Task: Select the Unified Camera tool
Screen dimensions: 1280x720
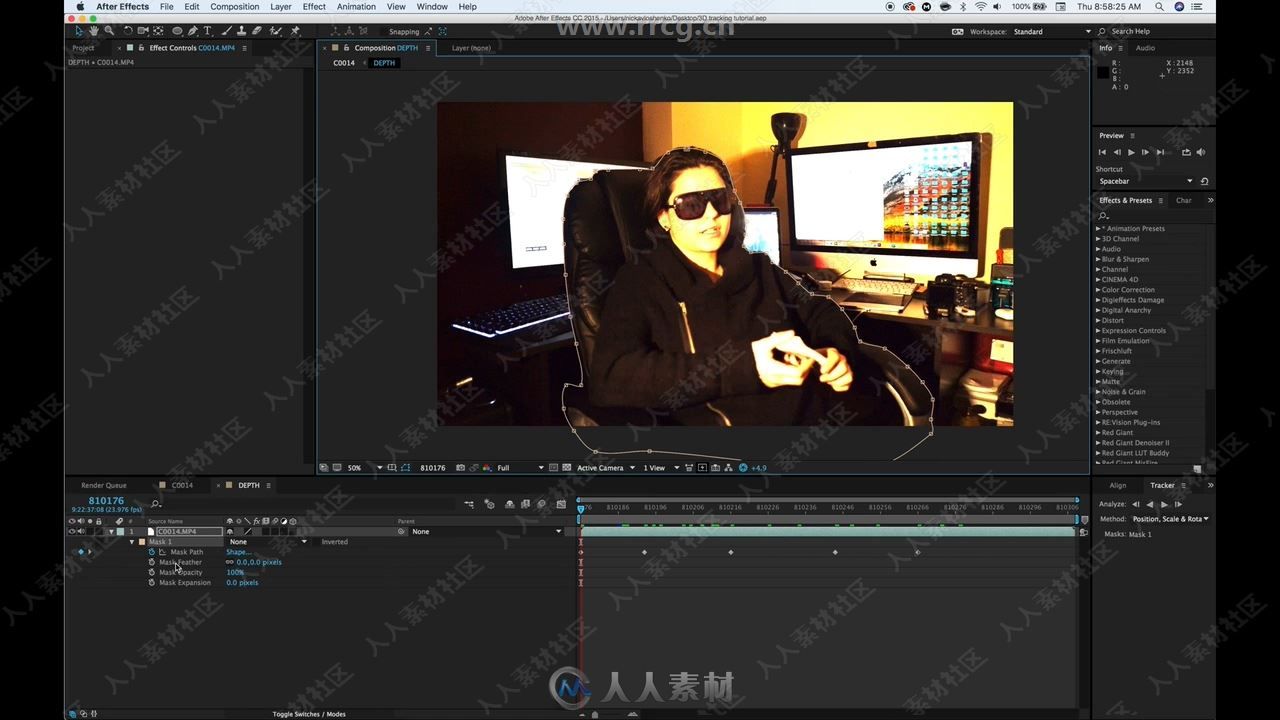Action: (x=143, y=31)
